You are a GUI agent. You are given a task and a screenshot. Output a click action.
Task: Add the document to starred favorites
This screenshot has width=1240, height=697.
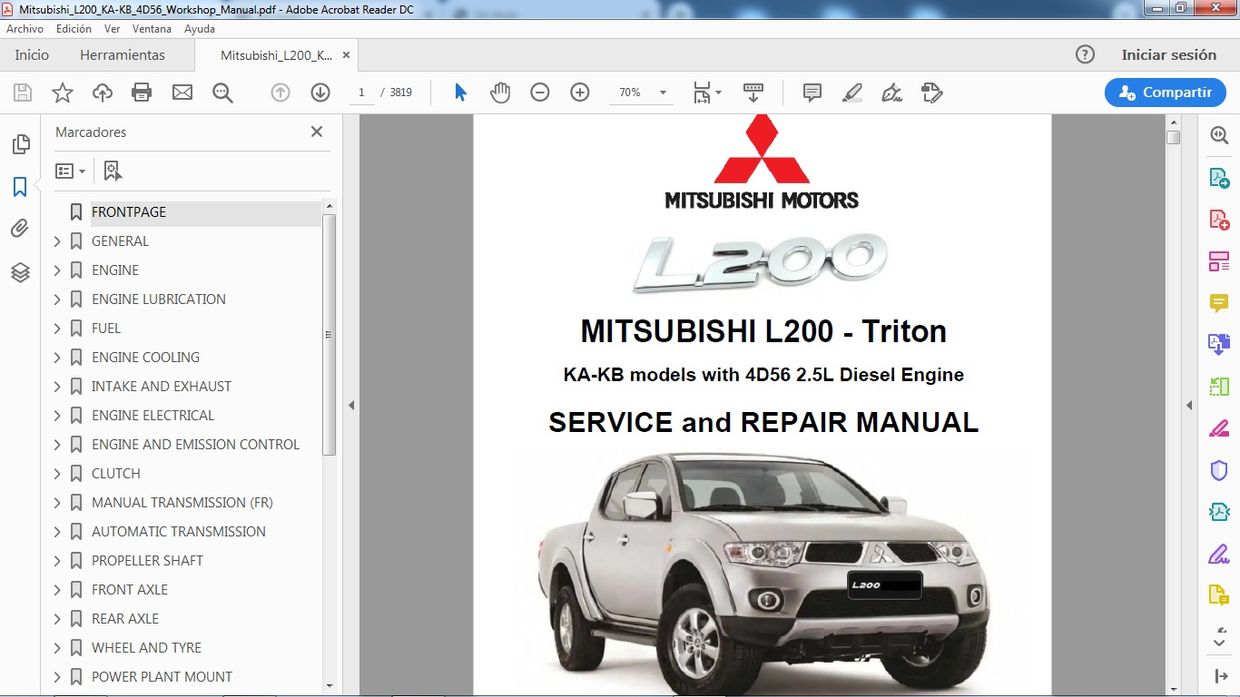(62, 93)
